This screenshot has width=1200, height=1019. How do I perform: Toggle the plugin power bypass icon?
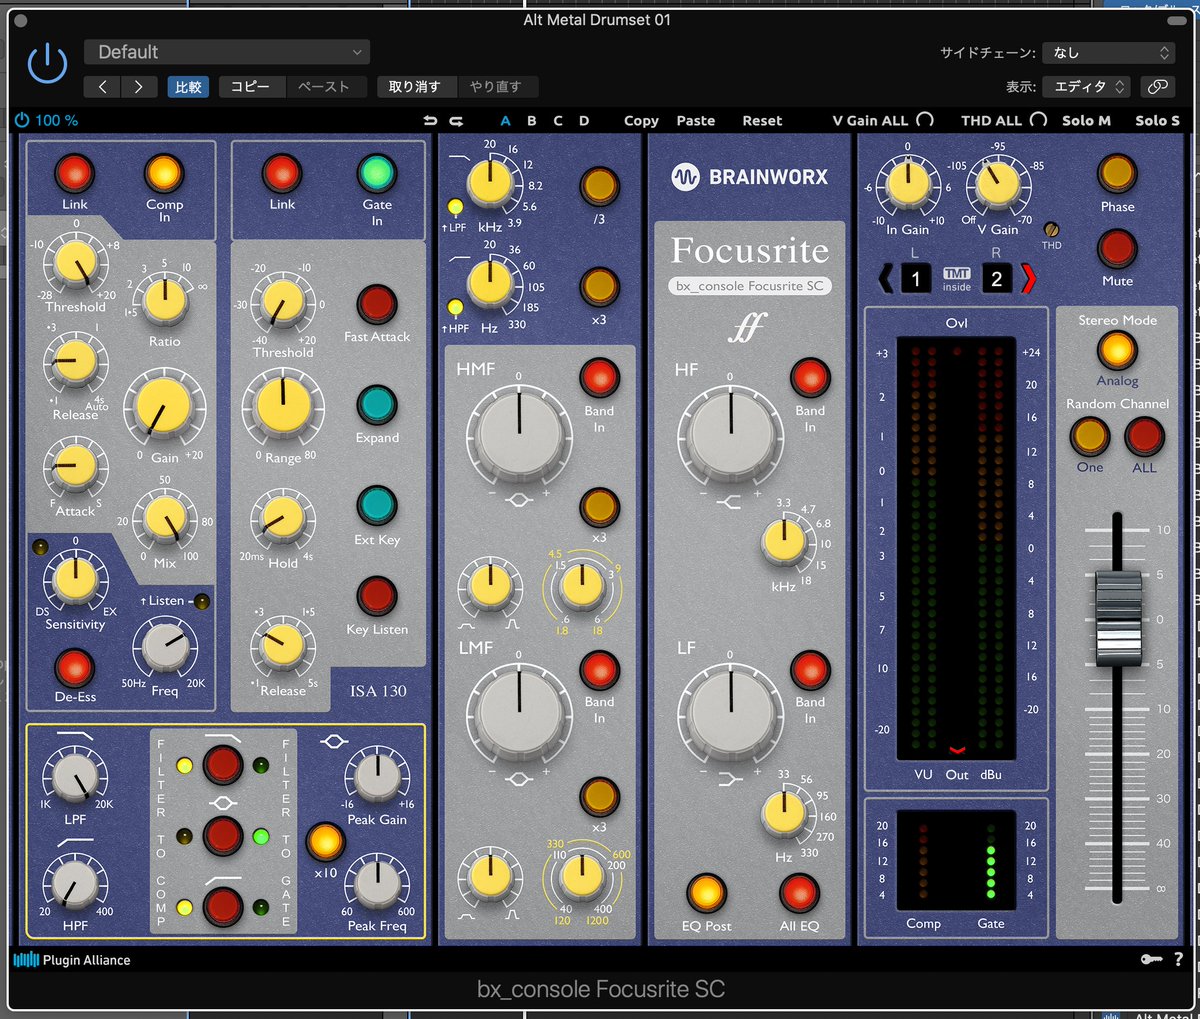(x=47, y=64)
